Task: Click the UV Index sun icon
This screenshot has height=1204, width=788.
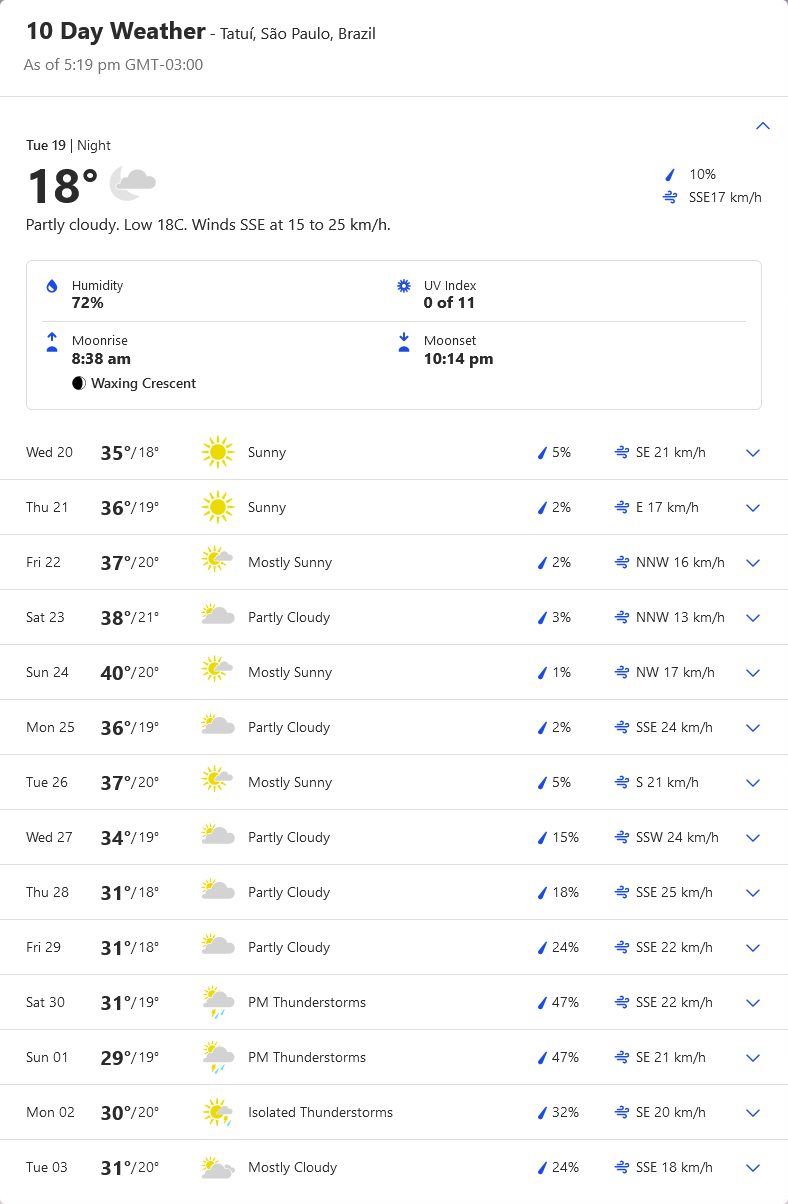Action: 404,286
